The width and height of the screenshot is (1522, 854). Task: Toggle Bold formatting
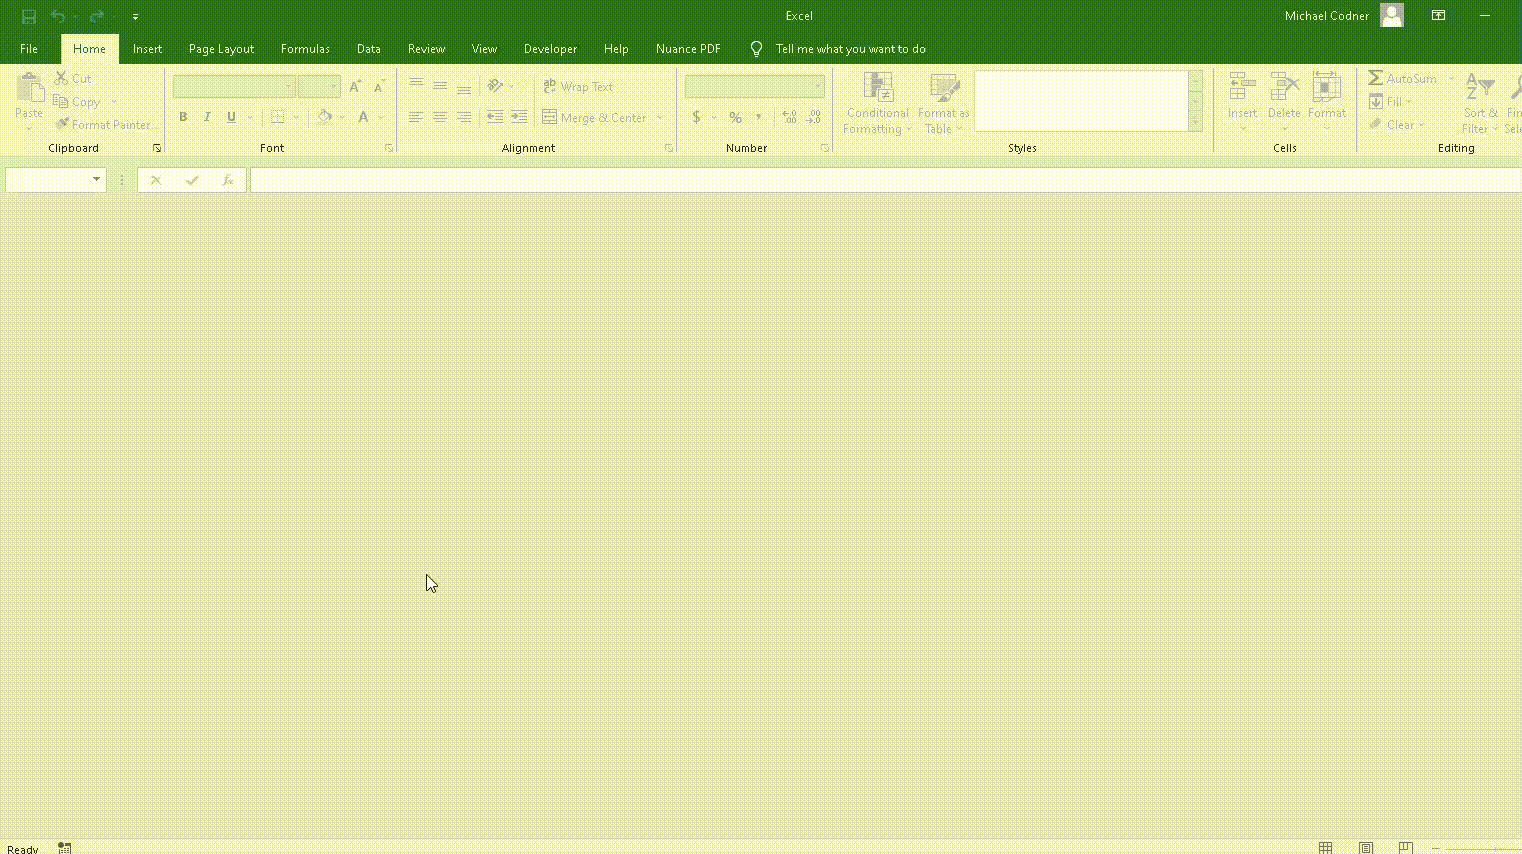point(183,117)
